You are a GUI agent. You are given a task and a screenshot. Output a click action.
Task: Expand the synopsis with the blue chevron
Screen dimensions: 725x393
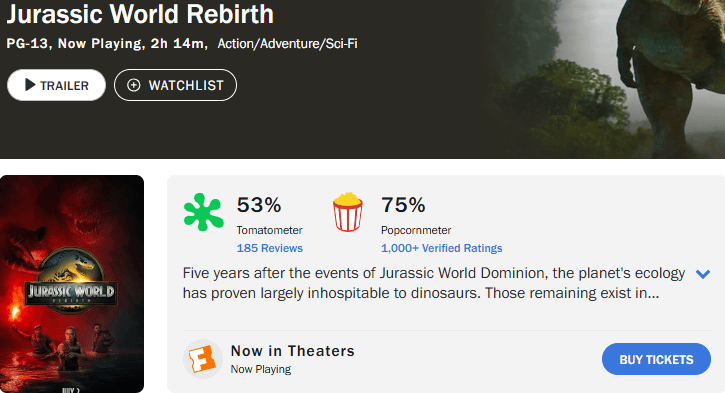click(x=703, y=274)
